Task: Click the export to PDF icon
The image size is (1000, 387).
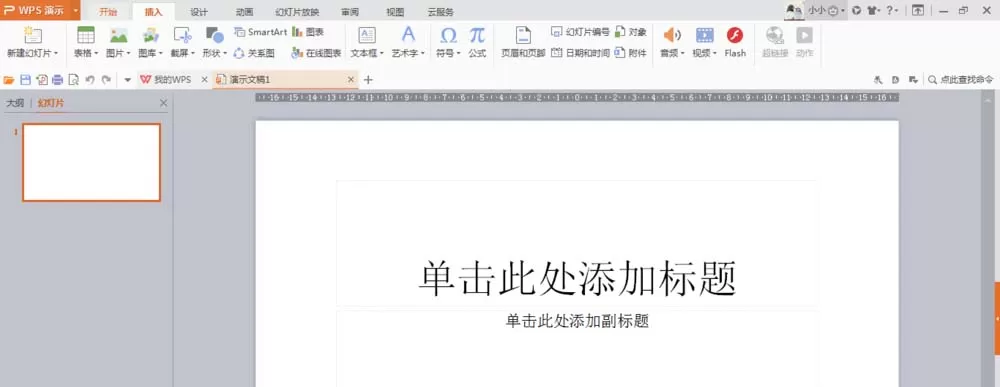Action: pyautogui.click(x=41, y=80)
